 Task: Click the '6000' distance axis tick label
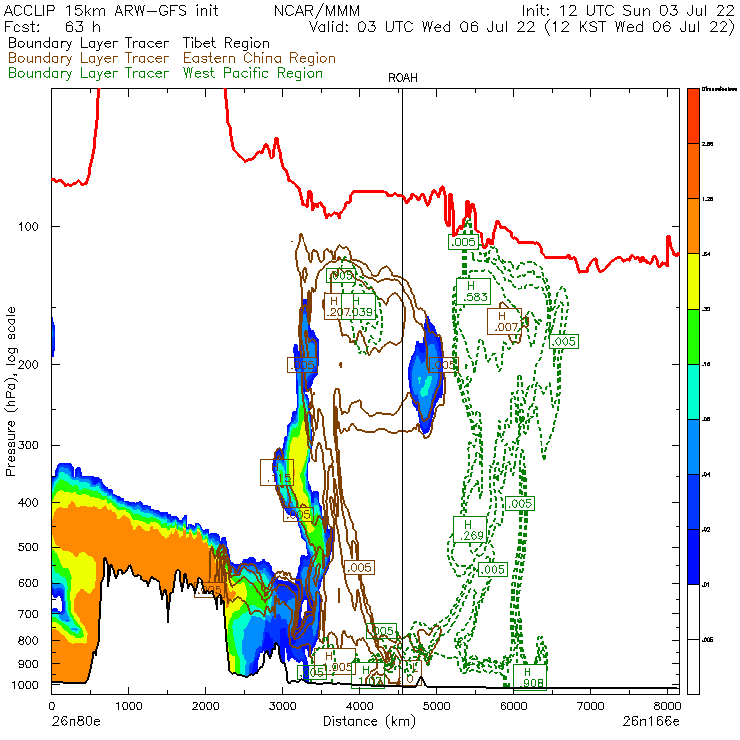[x=513, y=706]
